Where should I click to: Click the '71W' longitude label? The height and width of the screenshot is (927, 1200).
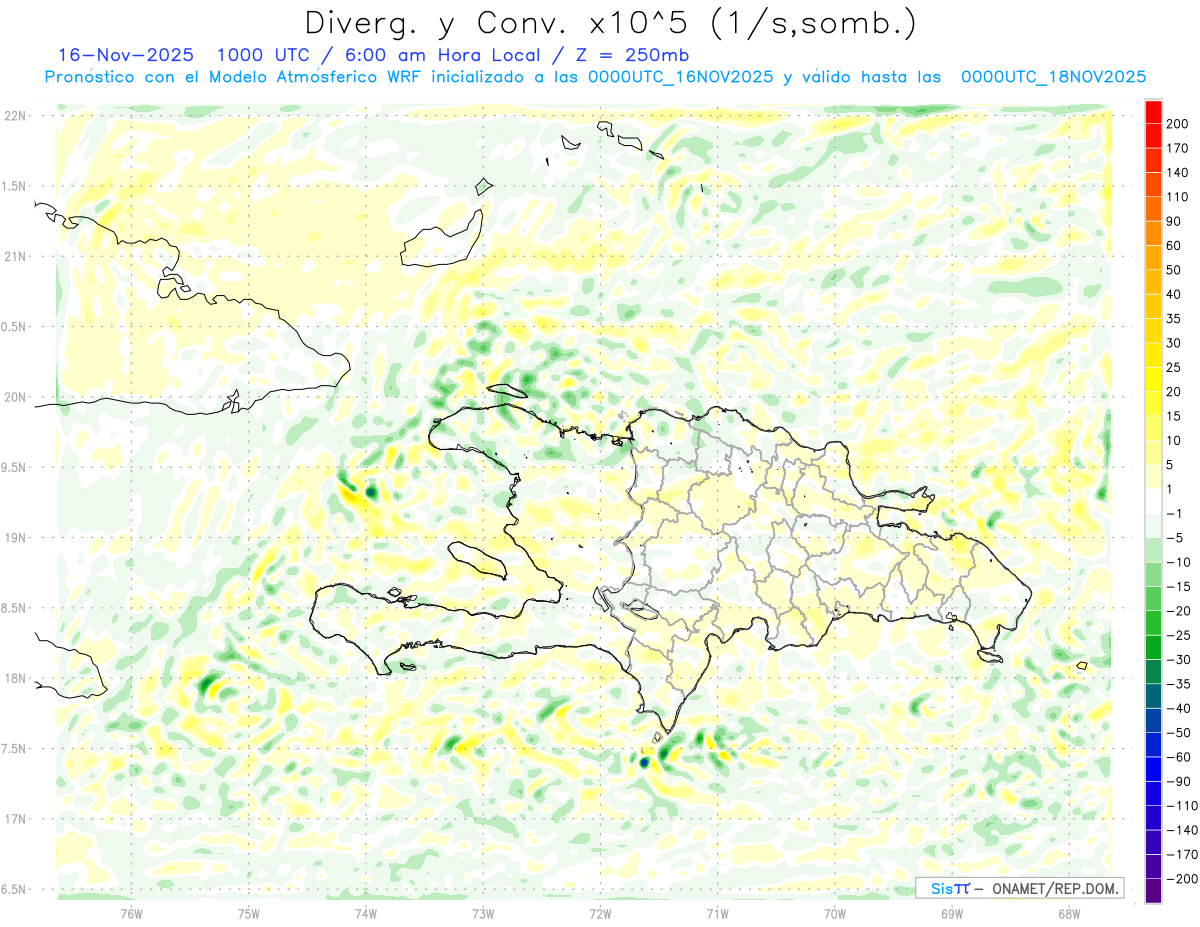716,914
